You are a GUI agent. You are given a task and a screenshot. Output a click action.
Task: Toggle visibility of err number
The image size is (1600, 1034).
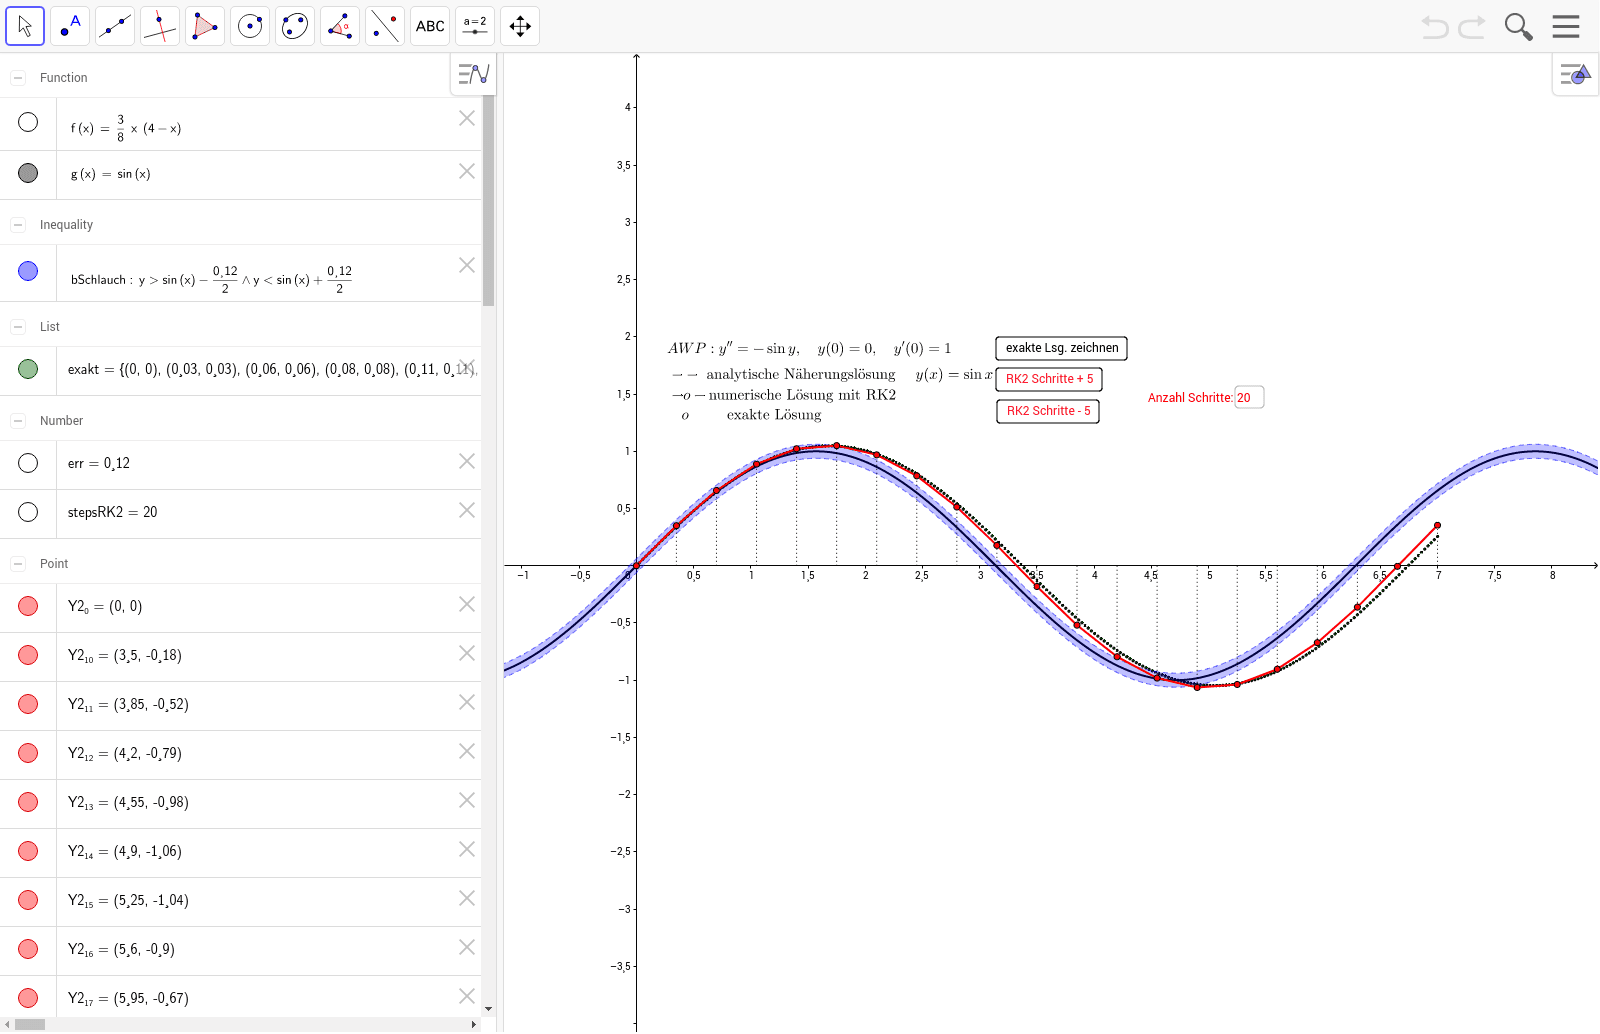click(x=28, y=463)
